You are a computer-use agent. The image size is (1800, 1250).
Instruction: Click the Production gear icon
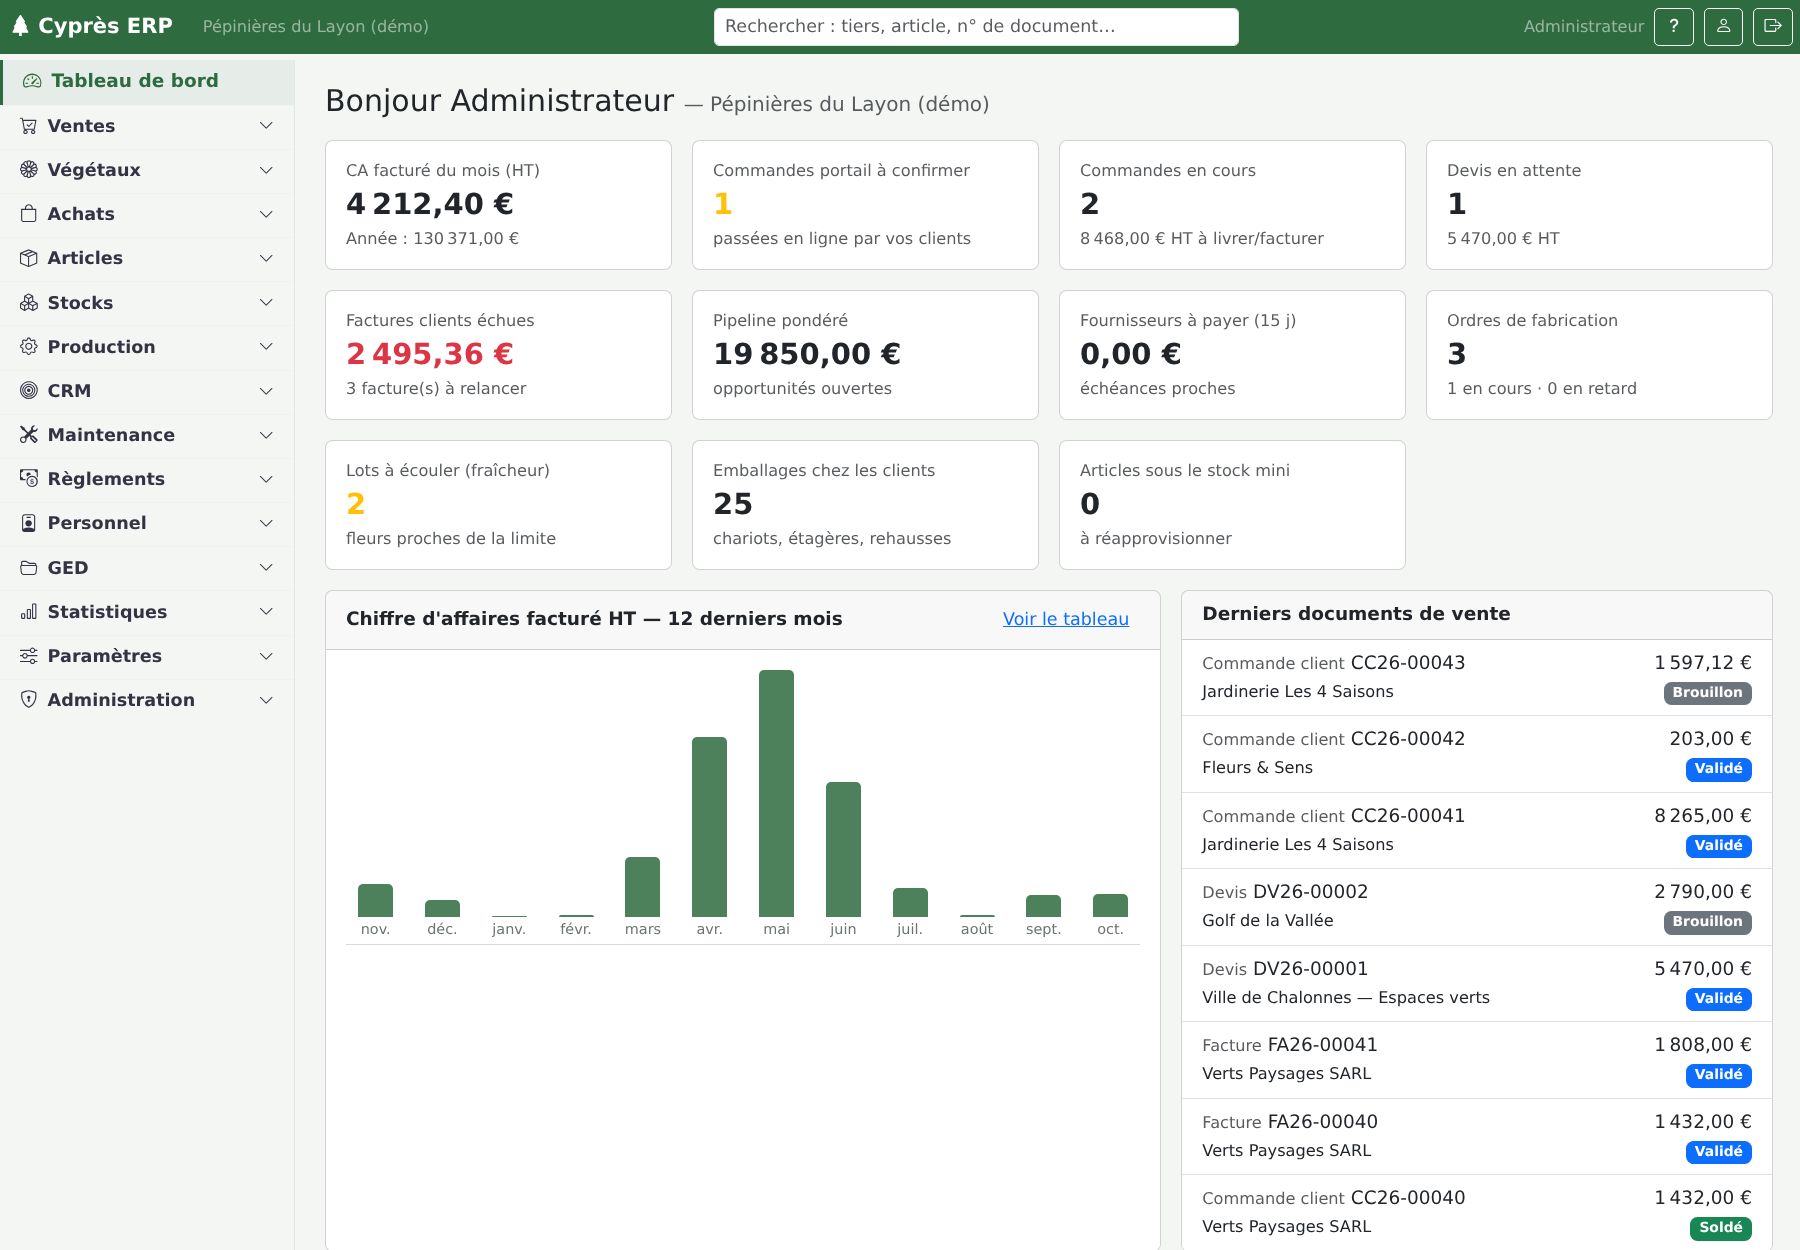click(x=29, y=347)
